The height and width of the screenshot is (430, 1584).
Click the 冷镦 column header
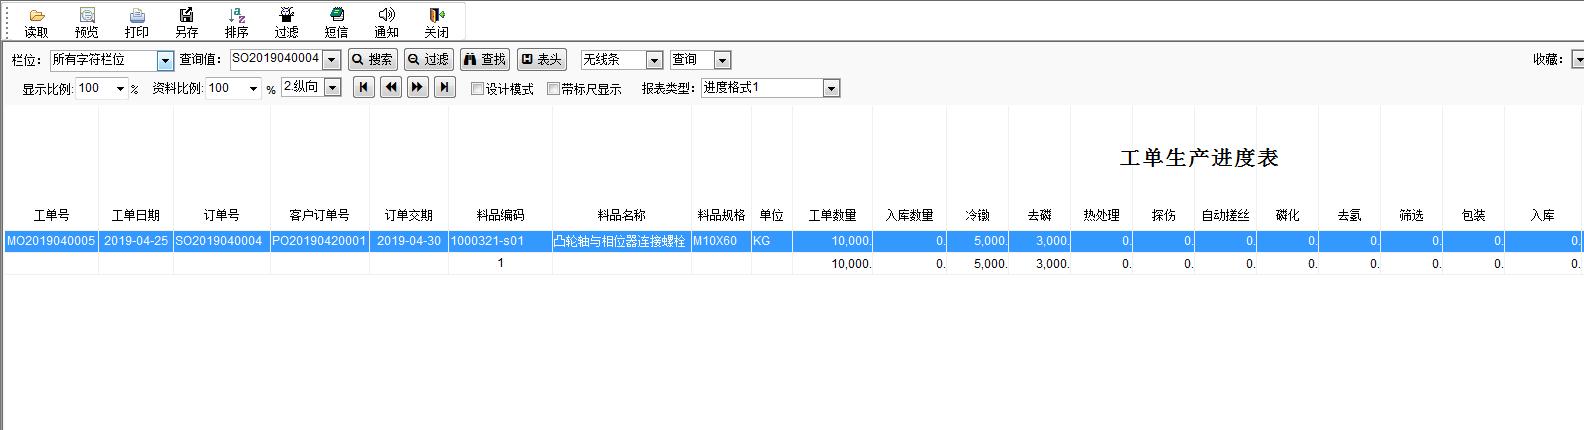pos(978,215)
